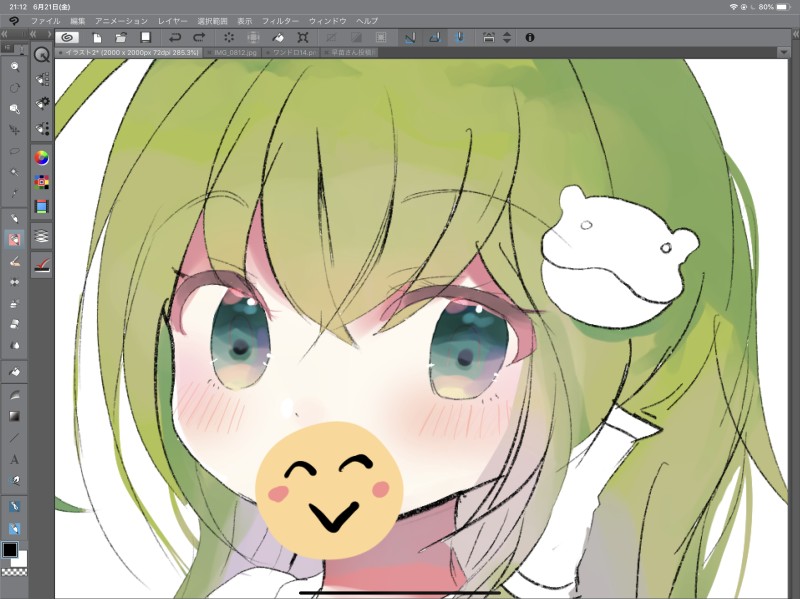Screen dimensions: 800x599
Task: Click the Deselect icon in command bar
Action: pyautogui.click(x=331, y=37)
